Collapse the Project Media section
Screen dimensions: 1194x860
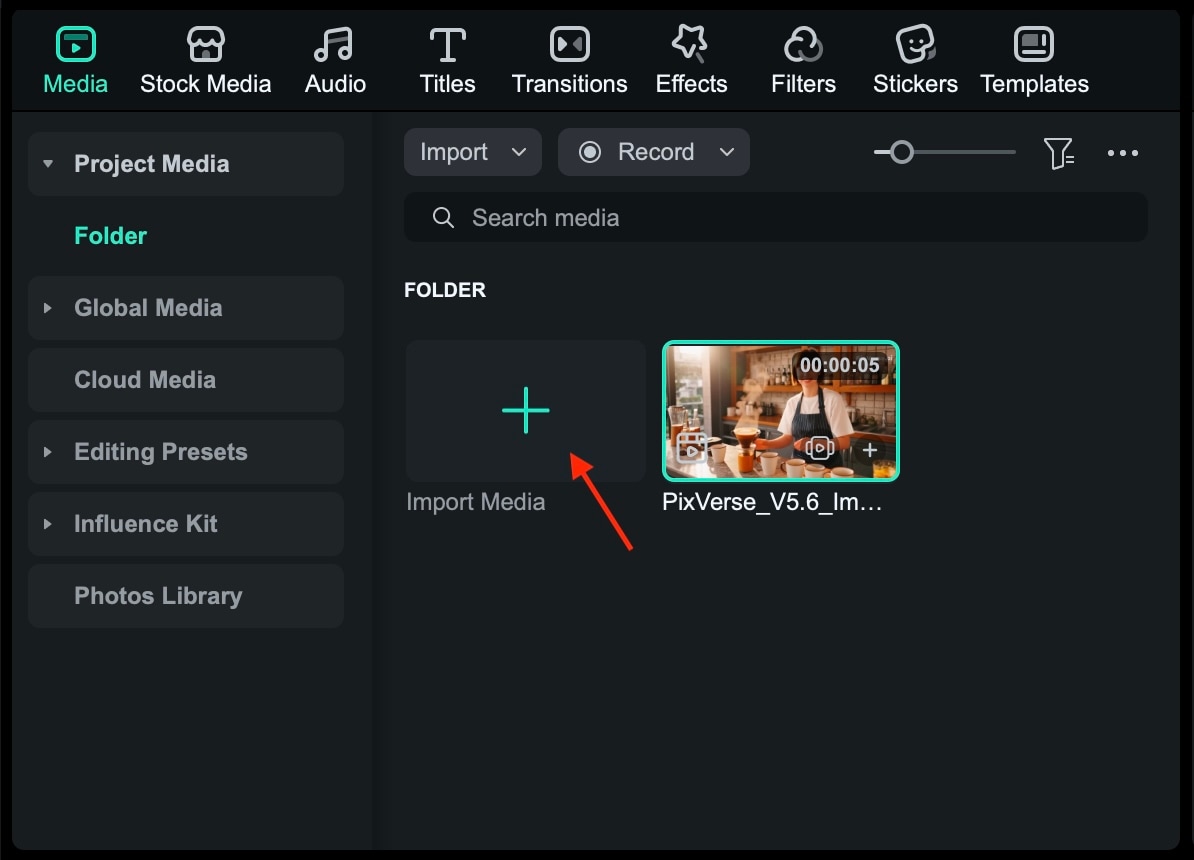pos(47,163)
